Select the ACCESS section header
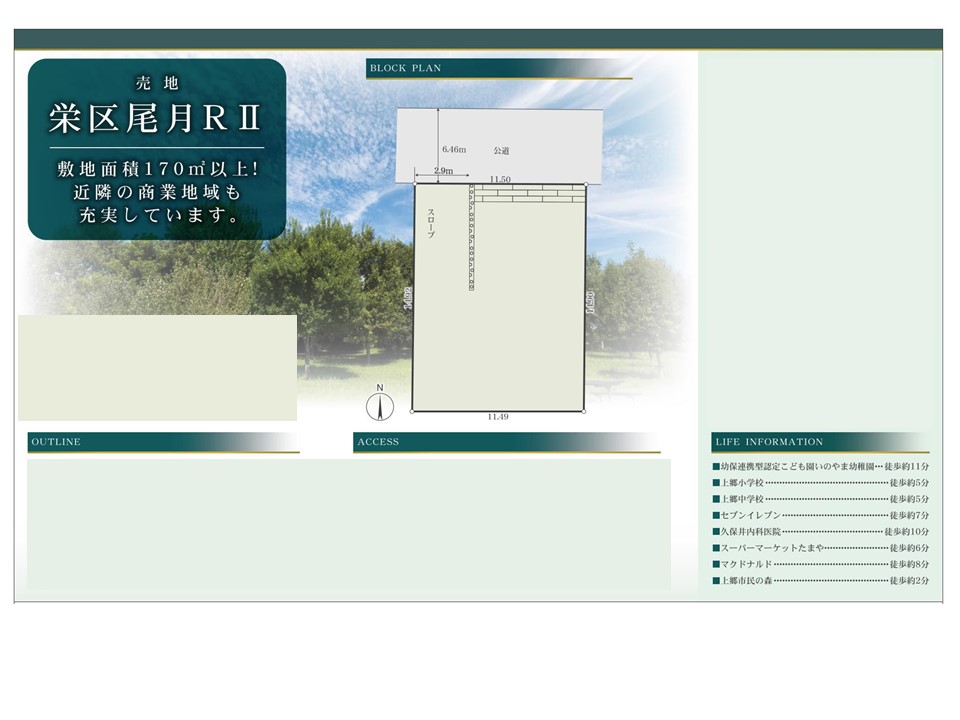The height and width of the screenshot is (720, 960). pyautogui.click(x=378, y=442)
